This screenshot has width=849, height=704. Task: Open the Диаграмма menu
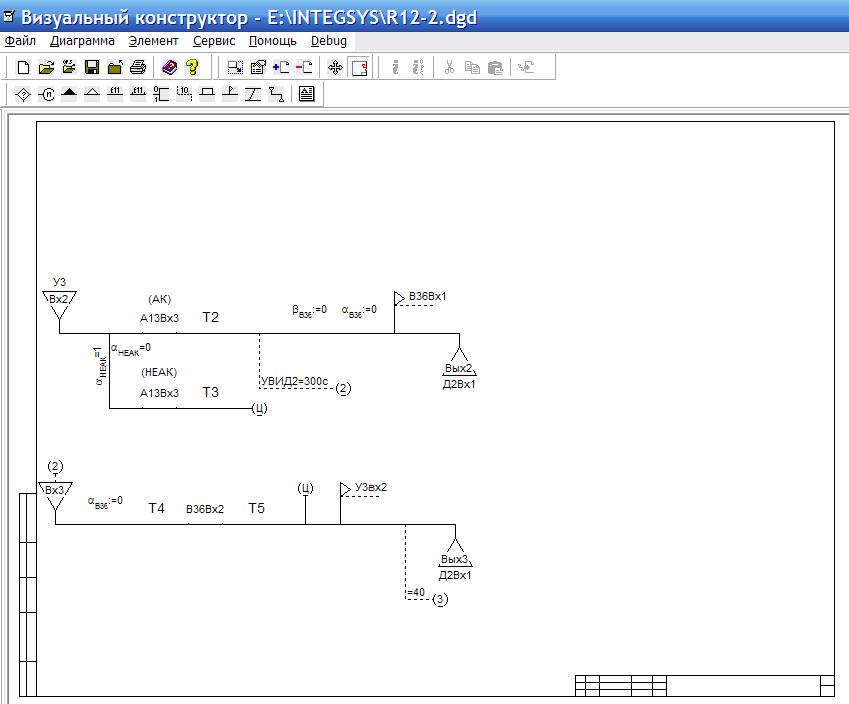pos(82,41)
